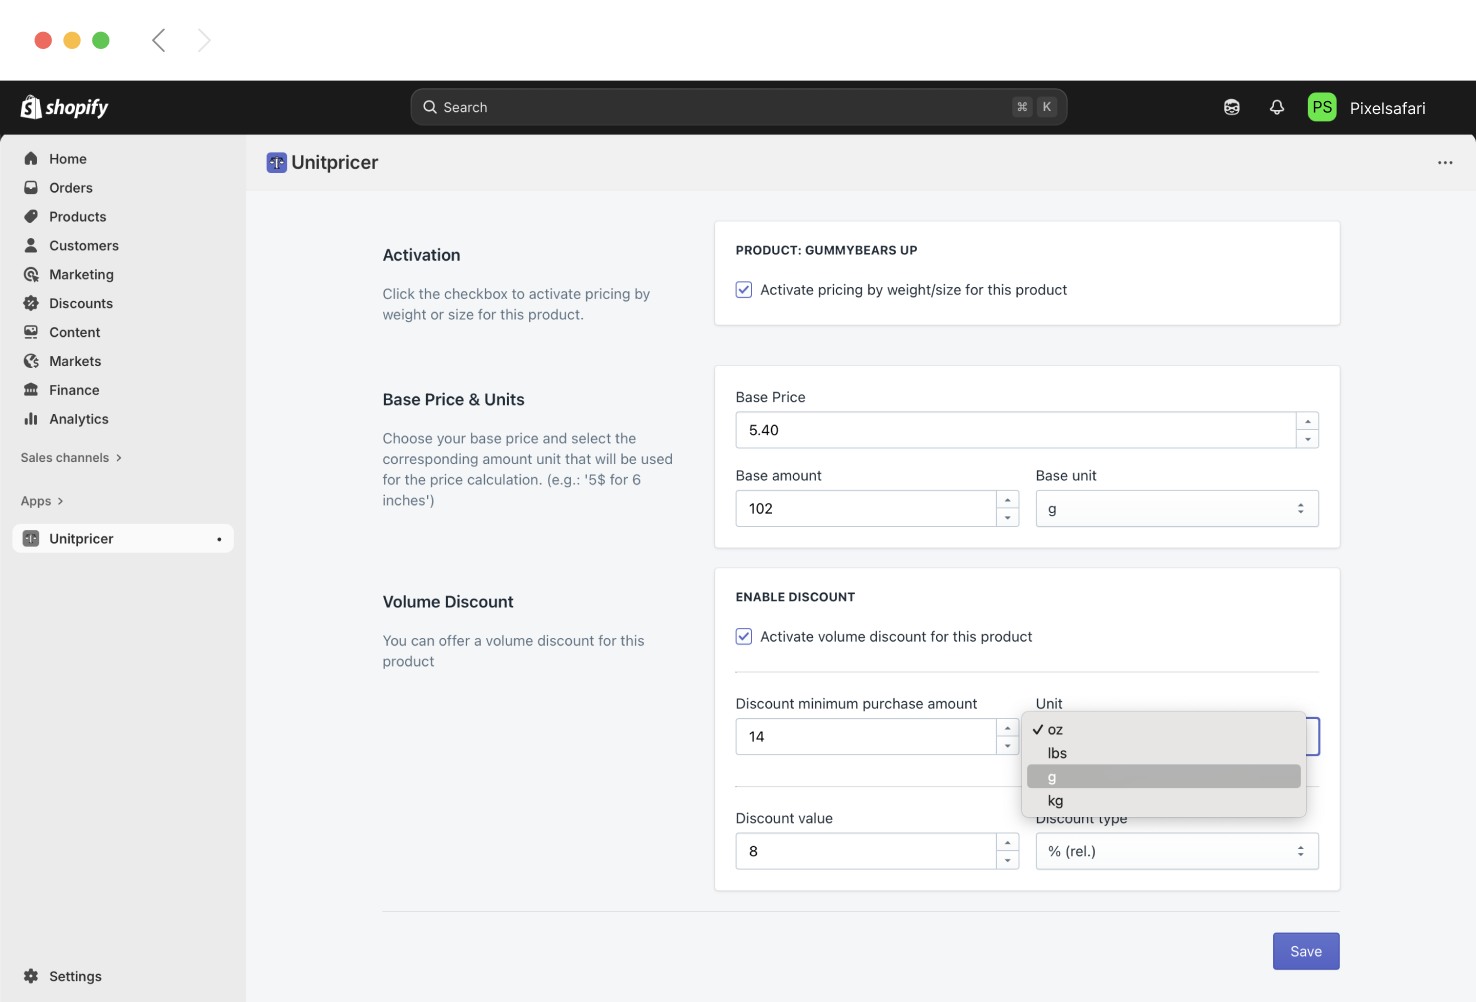Open the Base unit dropdown

pos(1177,508)
